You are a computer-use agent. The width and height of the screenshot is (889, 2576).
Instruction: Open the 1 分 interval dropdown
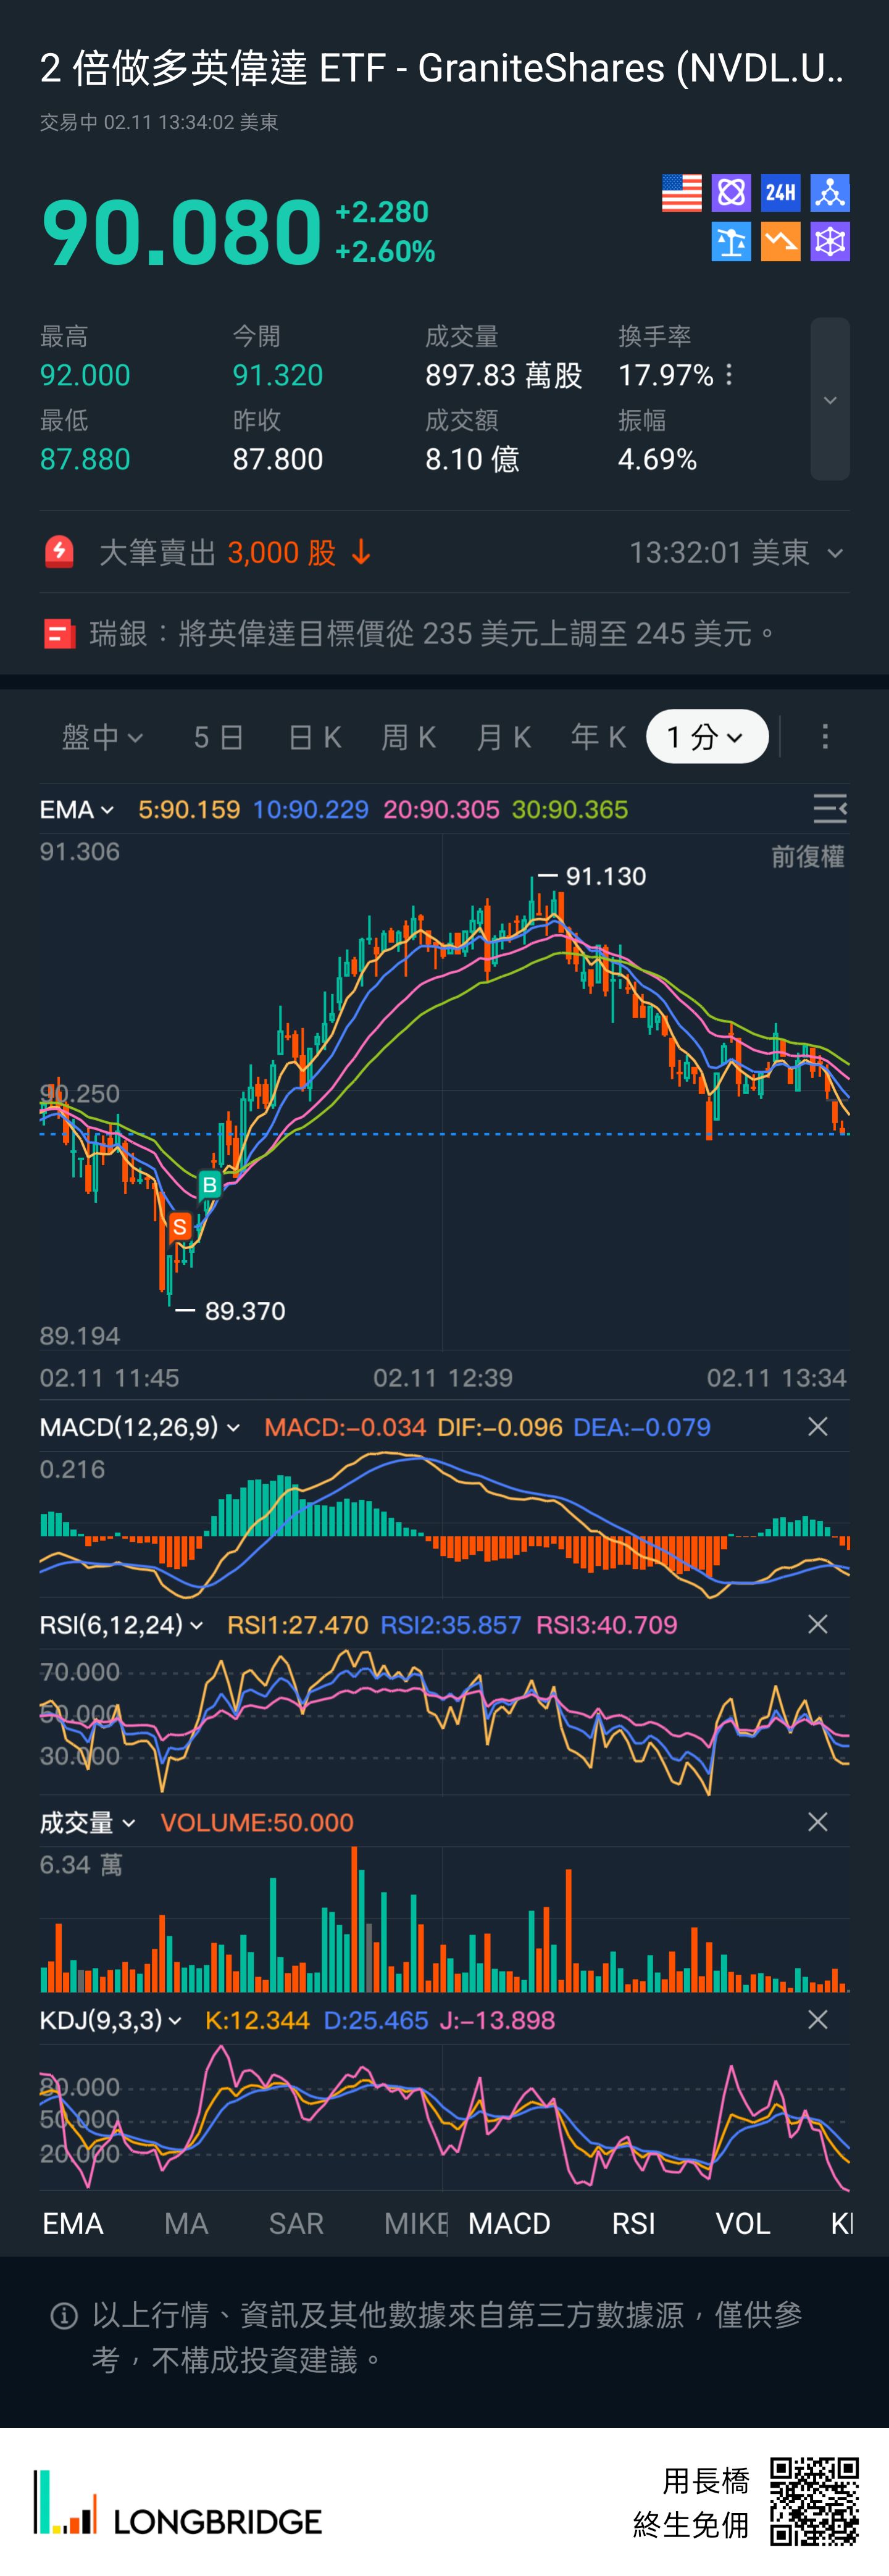click(706, 737)
